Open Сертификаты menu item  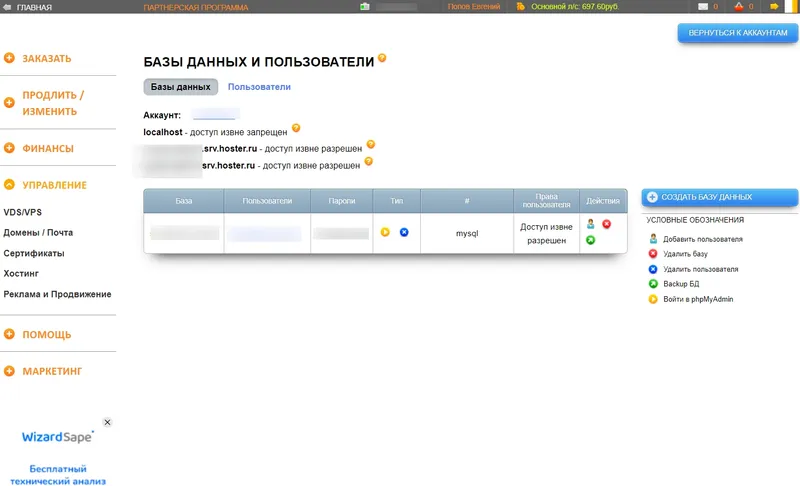coord(34,253)
